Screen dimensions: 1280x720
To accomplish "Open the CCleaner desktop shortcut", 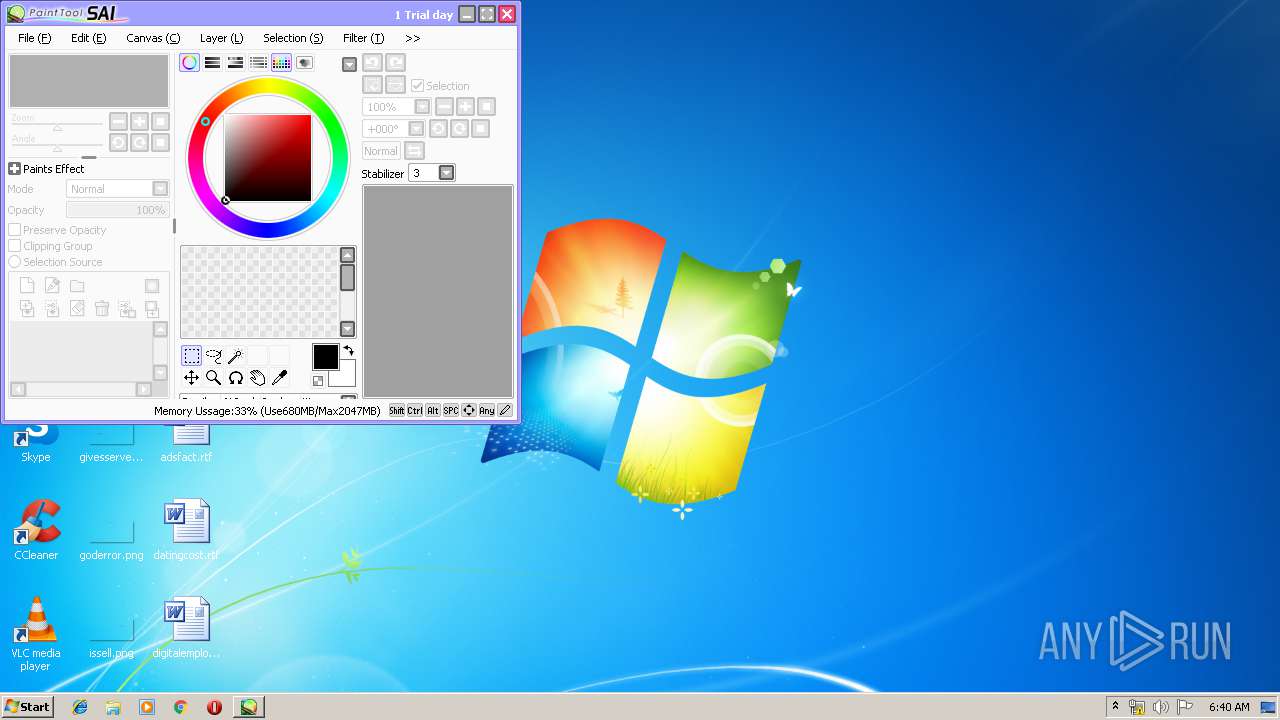I will [x=36, y=530].
